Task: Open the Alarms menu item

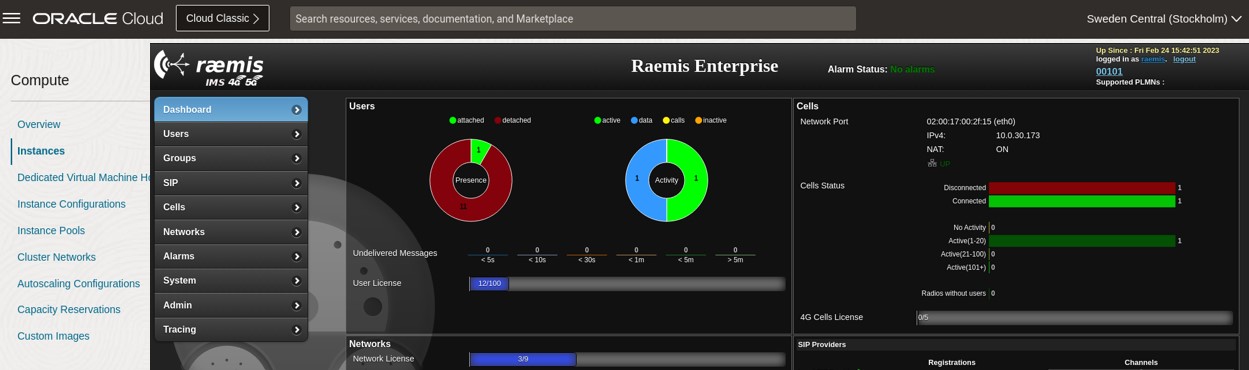Action: click(x=231, y=256)
